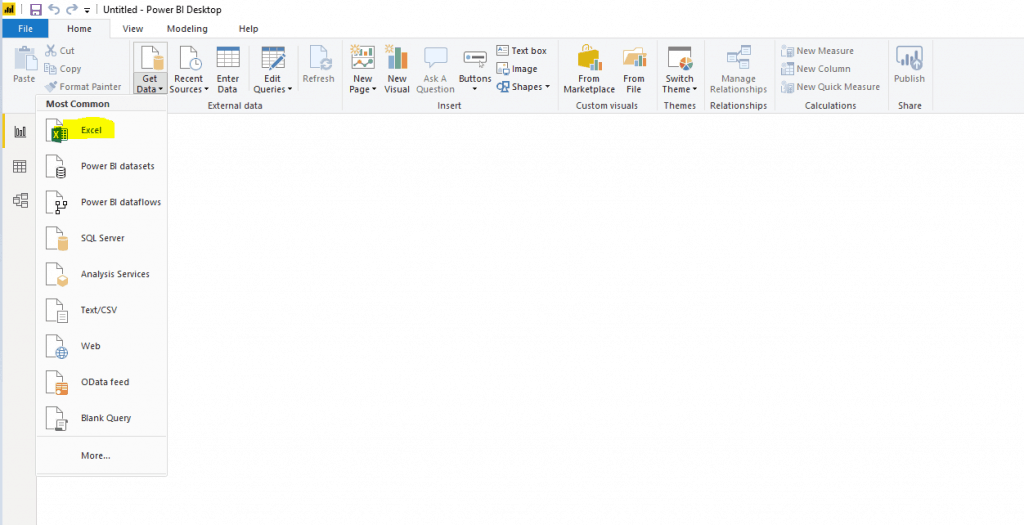
Task: Open New Page dropdown
Action: [x=362, y=69]
